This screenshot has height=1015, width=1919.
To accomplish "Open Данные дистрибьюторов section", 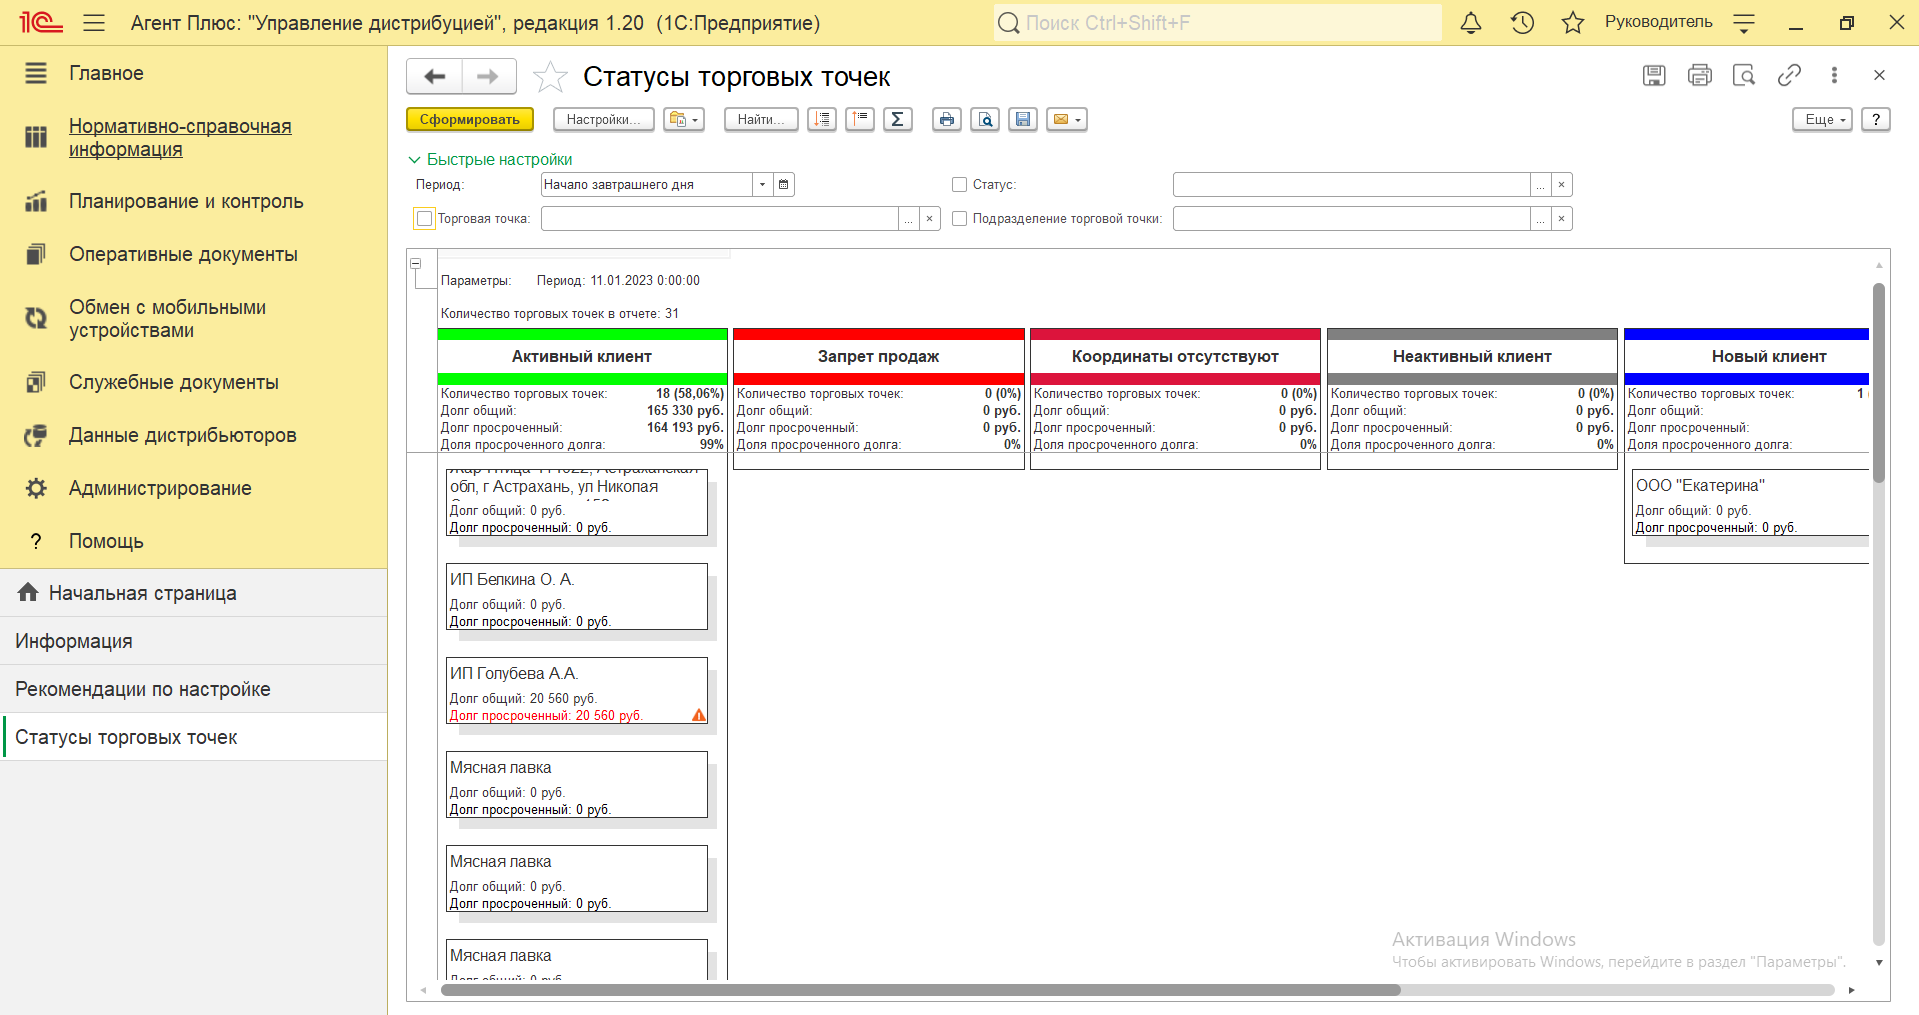I will pyautogui.click(x=193, y=435).
